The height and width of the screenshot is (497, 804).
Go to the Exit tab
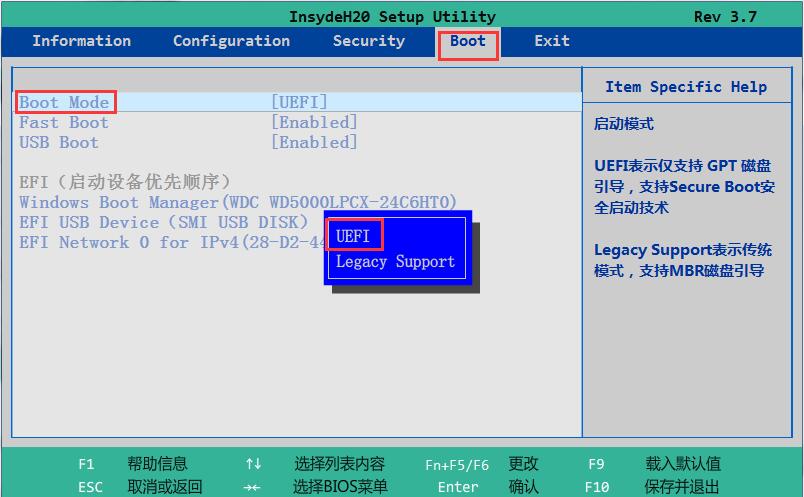[x=552, y=41]
